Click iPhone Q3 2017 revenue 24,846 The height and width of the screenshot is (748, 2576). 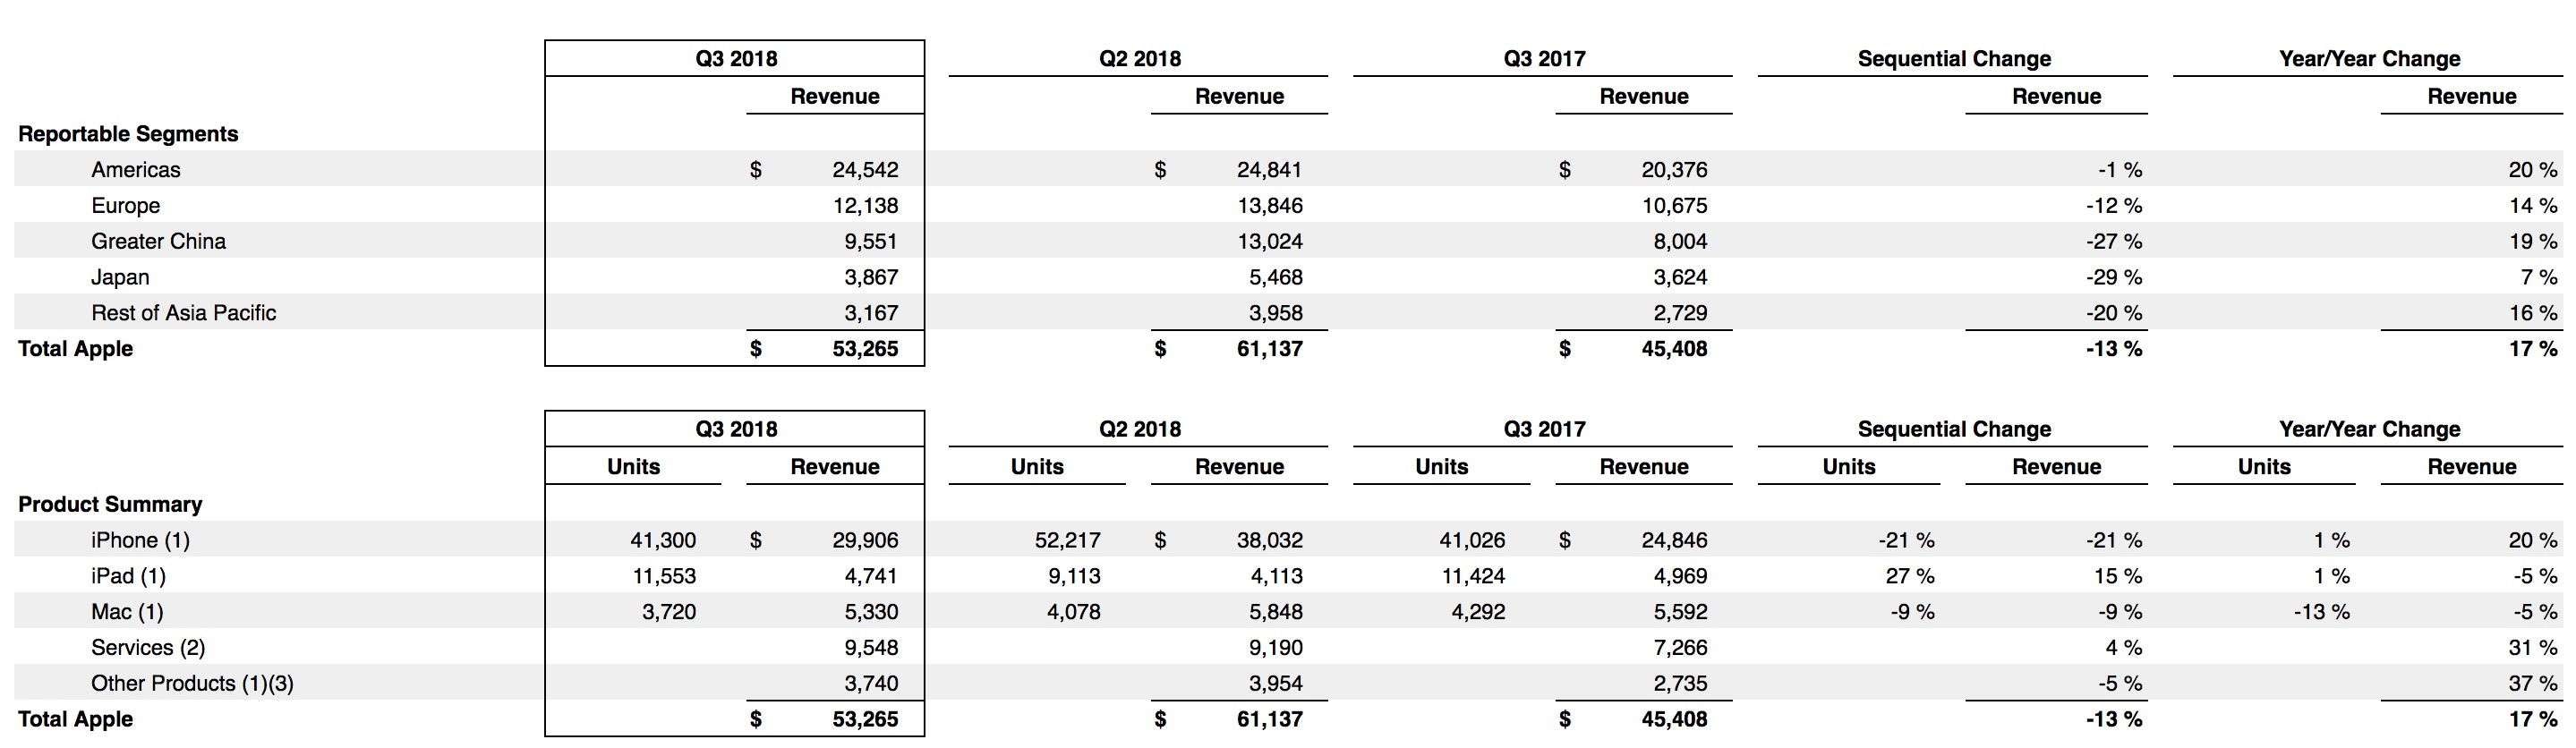tap(1674, 541)
